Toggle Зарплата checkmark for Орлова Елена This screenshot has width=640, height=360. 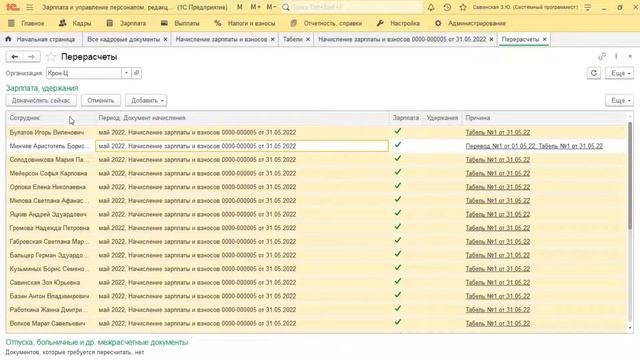[398, 186]
